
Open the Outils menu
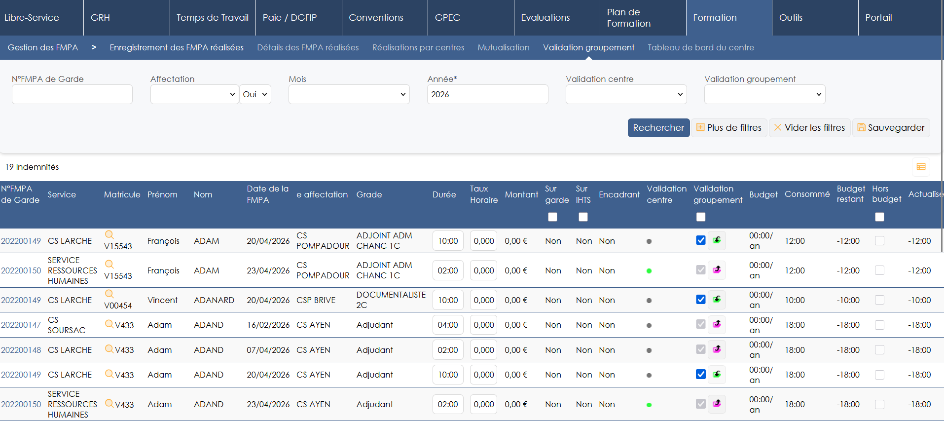pos(791,17)
